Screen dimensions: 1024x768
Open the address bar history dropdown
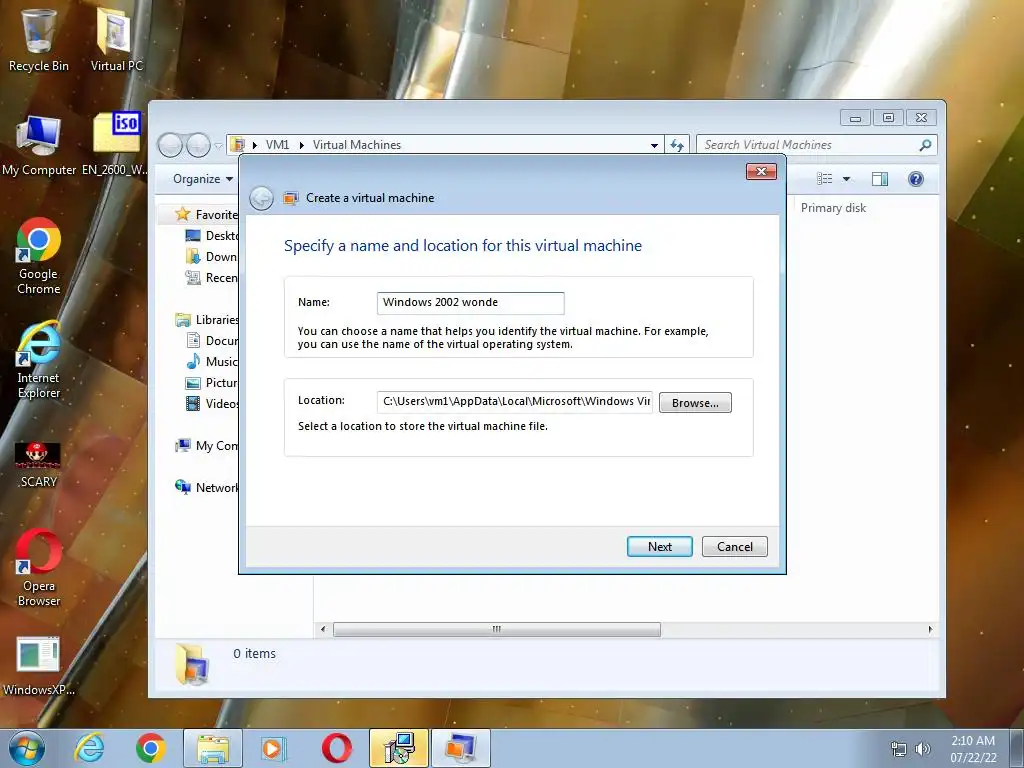point(654,145)
